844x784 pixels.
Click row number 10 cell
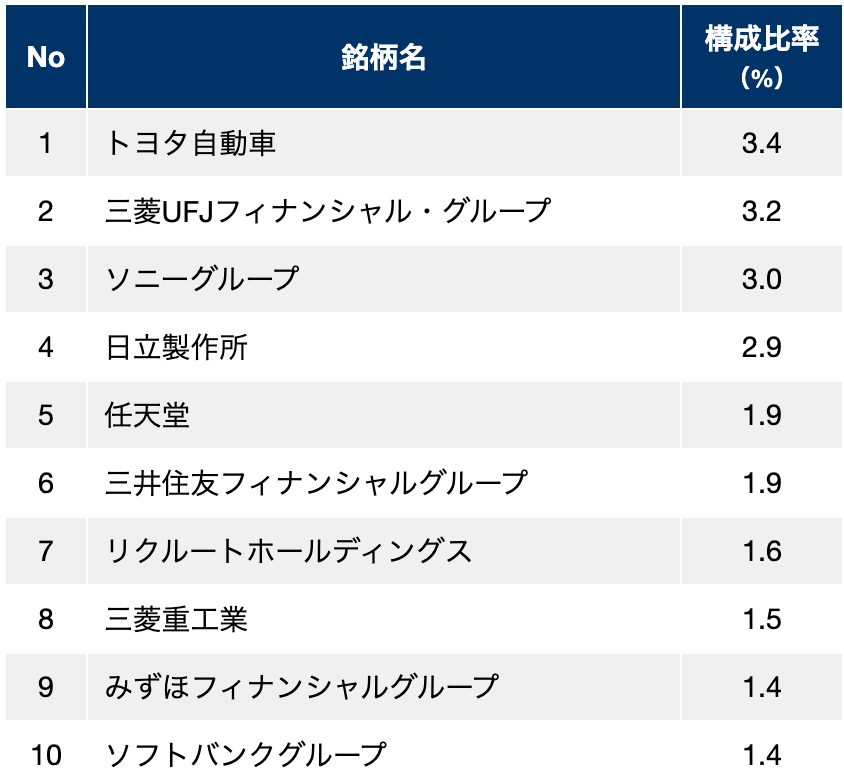tap(46, 755)
